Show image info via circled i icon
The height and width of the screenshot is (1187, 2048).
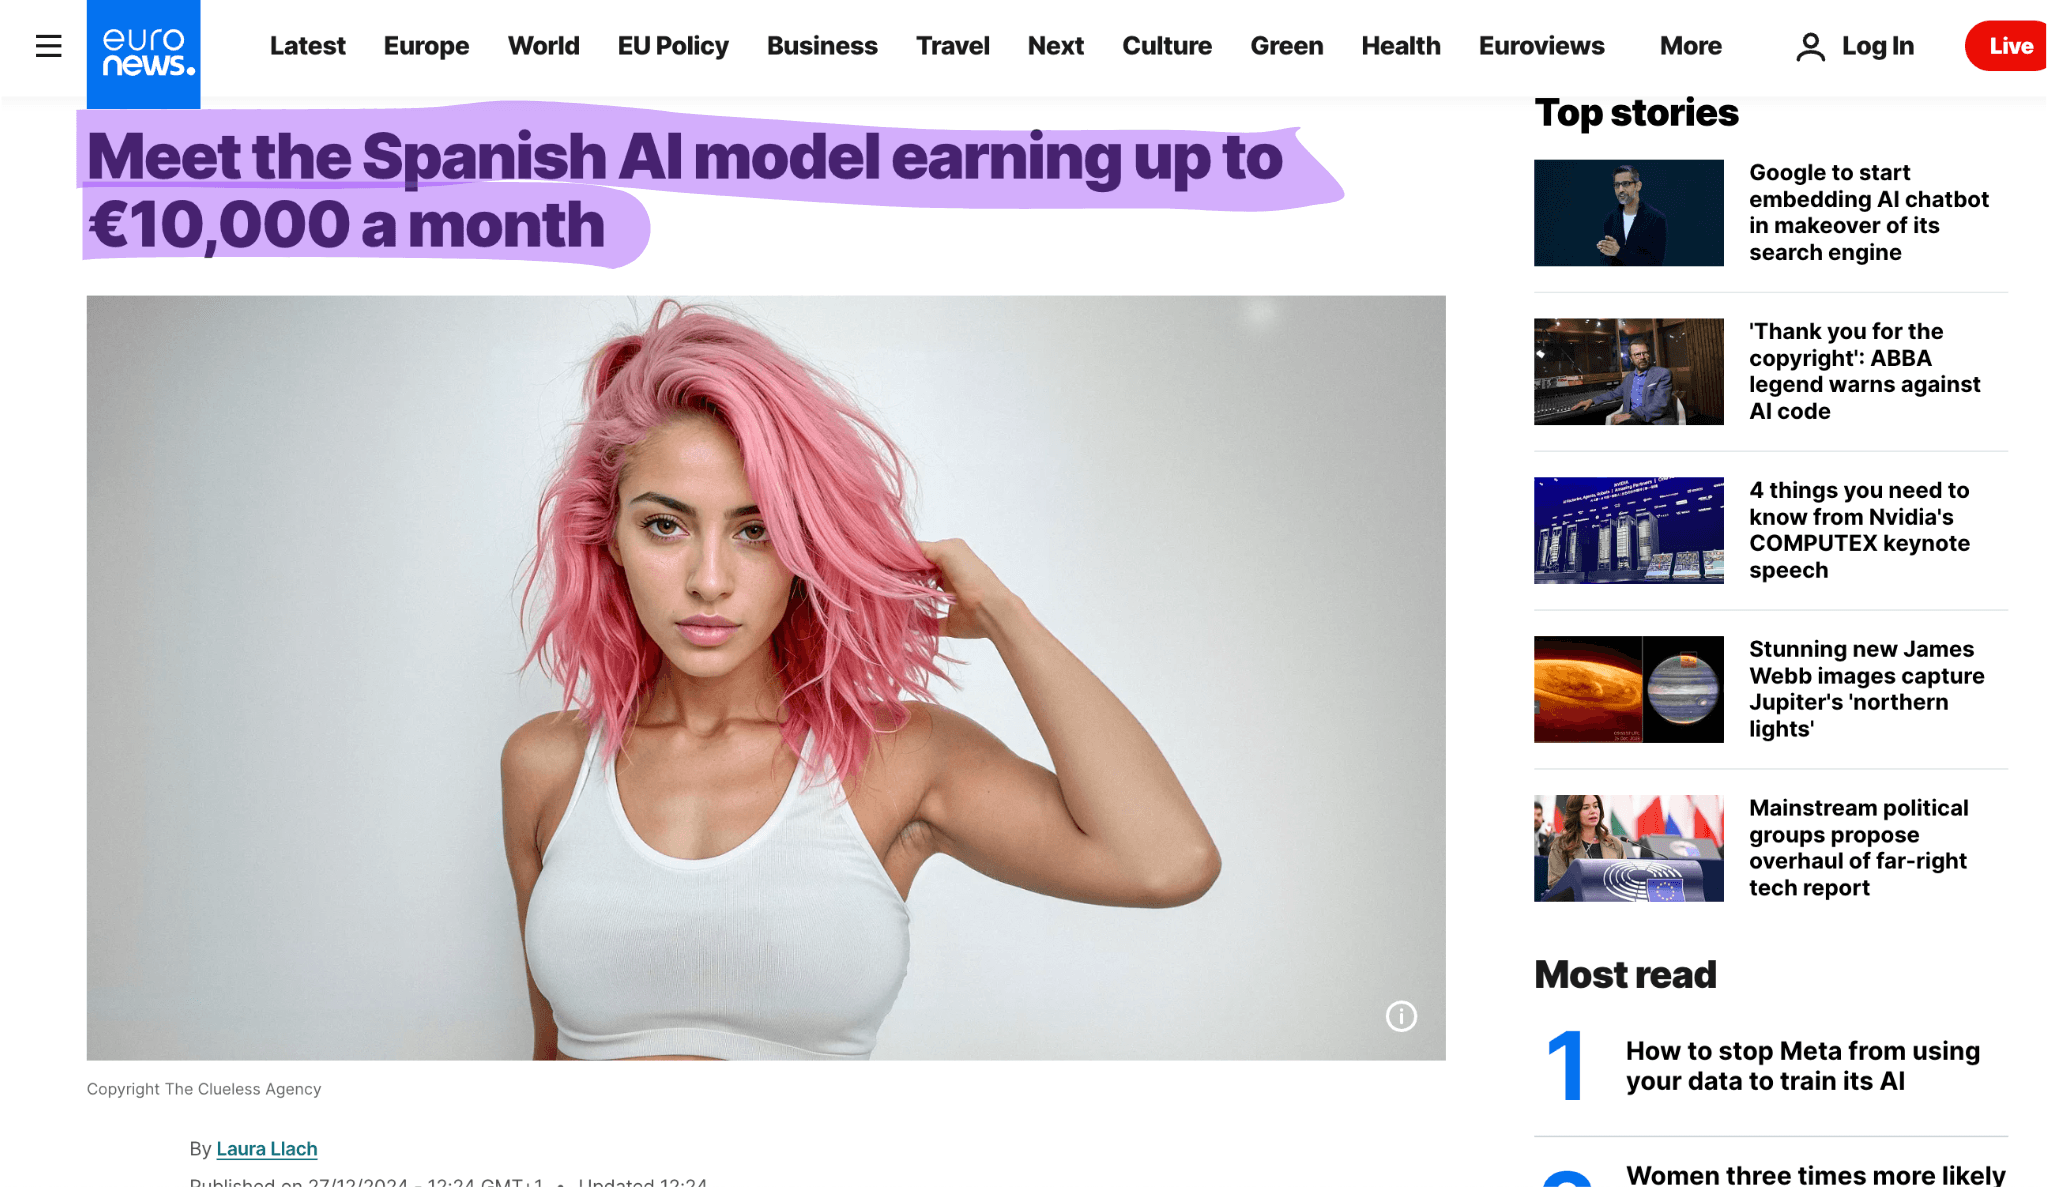(x=1401, y=1016)
